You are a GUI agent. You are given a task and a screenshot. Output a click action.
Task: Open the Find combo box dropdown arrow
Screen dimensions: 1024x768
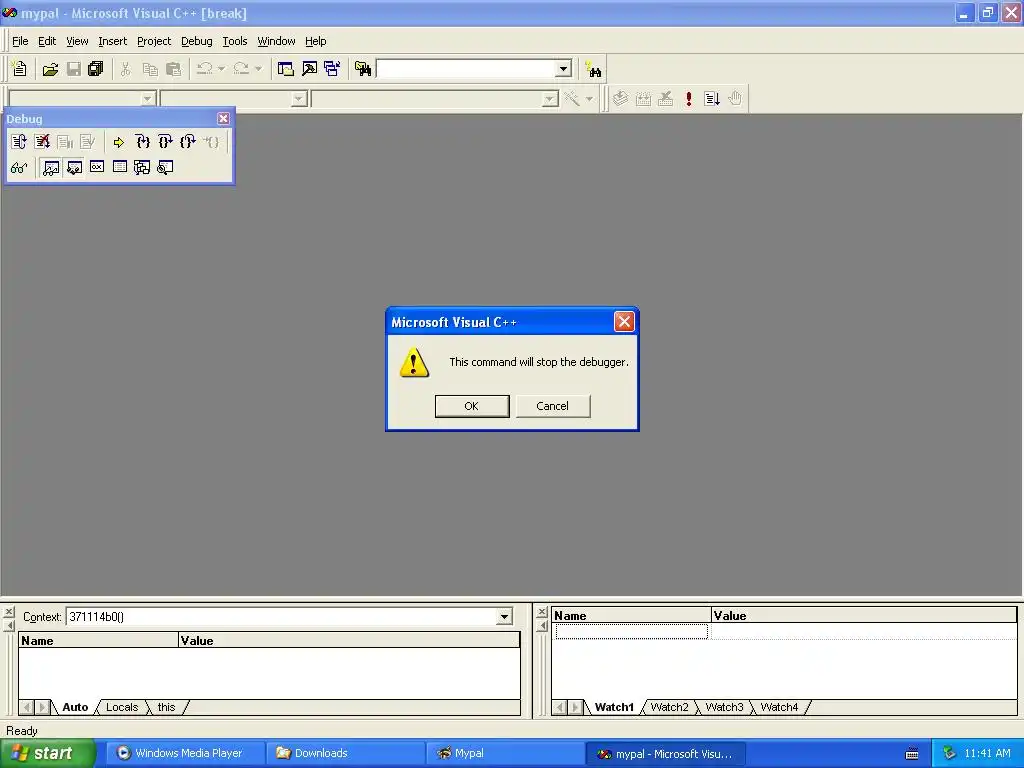(x=564, y=69)
